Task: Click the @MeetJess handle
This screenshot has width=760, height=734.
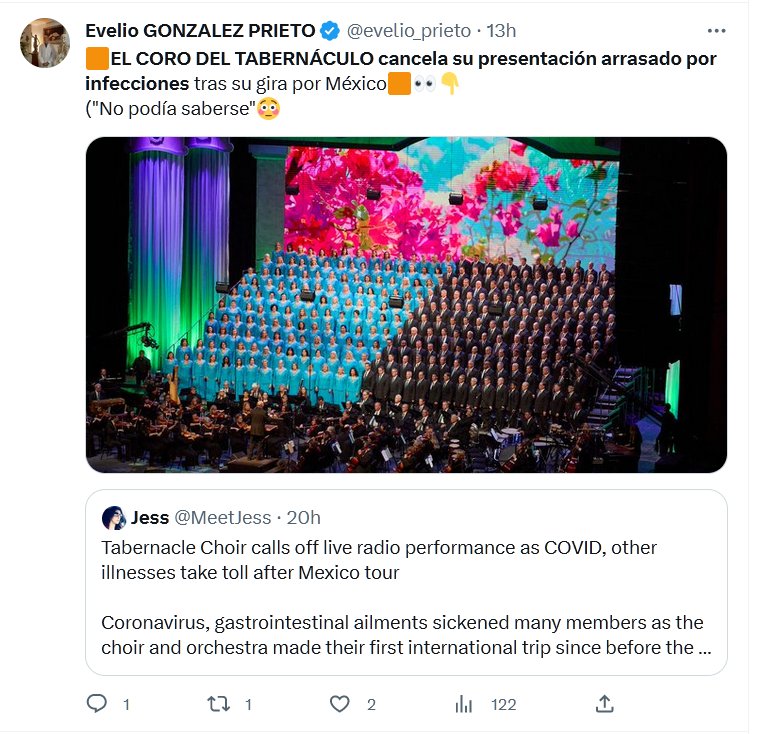Action: click(x=223, y=517)
